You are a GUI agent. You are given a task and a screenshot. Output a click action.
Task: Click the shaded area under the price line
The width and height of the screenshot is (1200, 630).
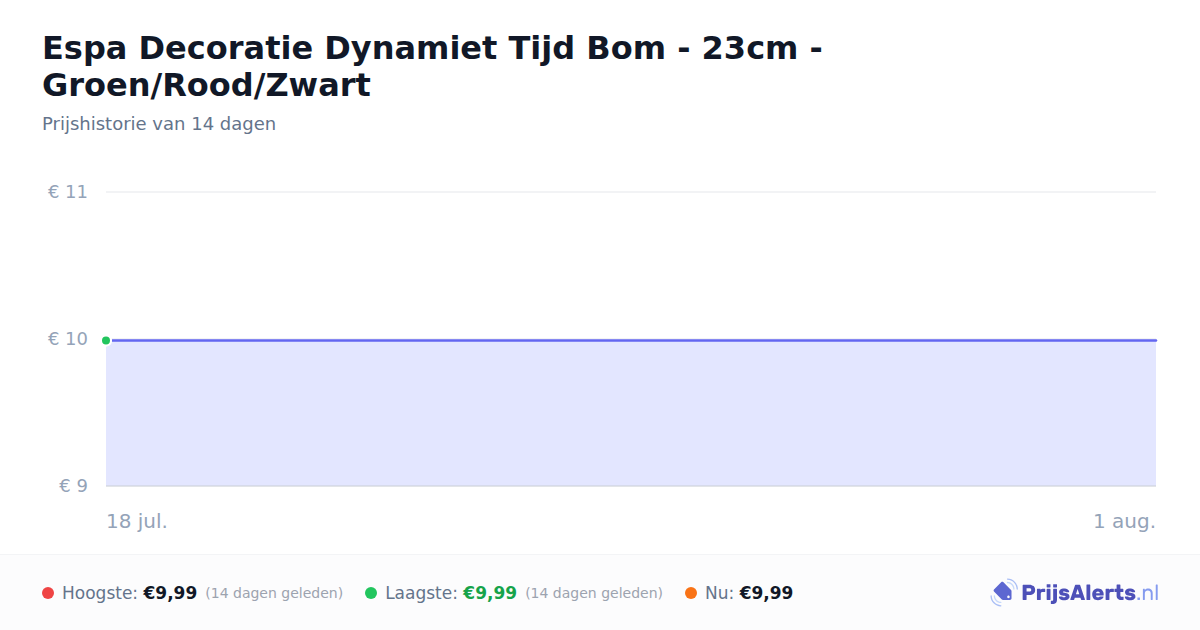pyautogui.click(x=631, y=414)
